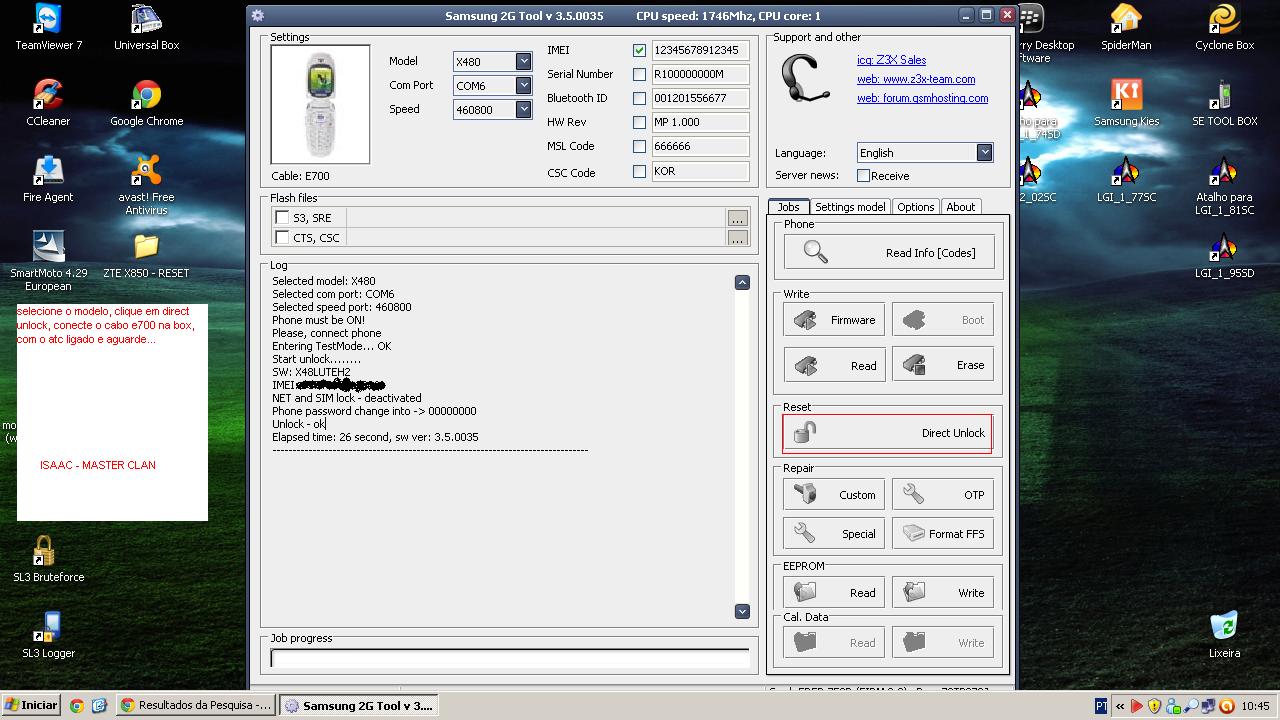Click the phone model picture in Settings
The width and height of the screenshot is (1280, 720).
(320, 104)
